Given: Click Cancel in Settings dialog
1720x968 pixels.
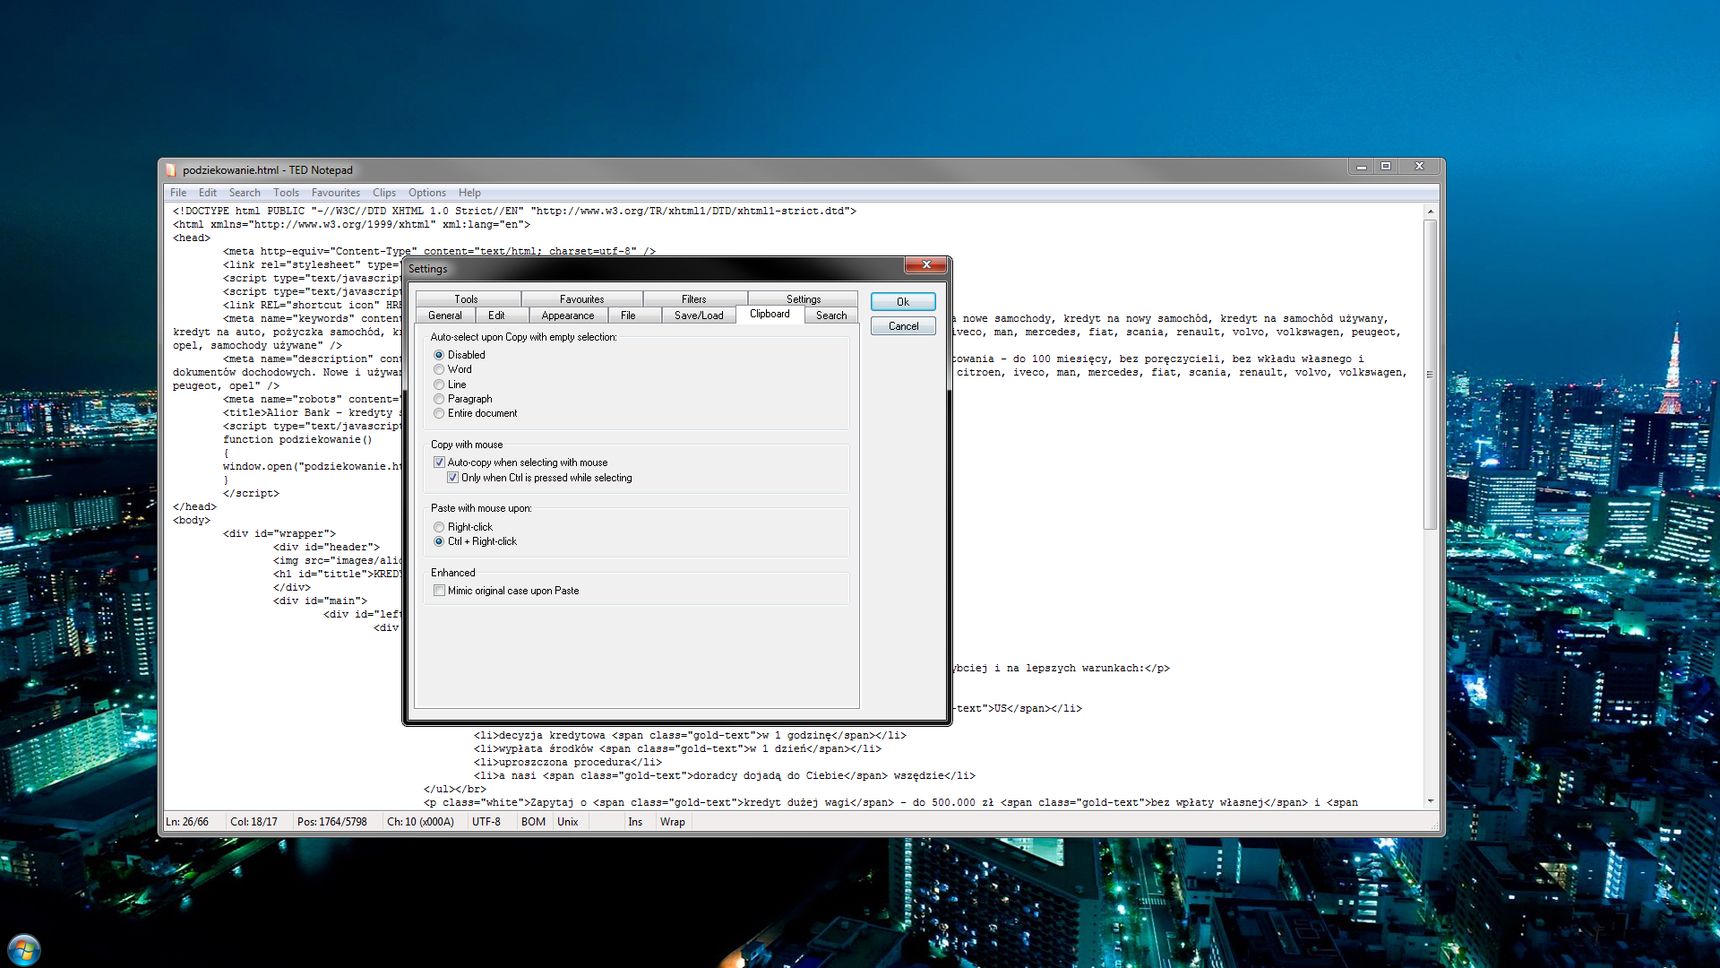Looking at the screenshot, I should pos(903,326).
